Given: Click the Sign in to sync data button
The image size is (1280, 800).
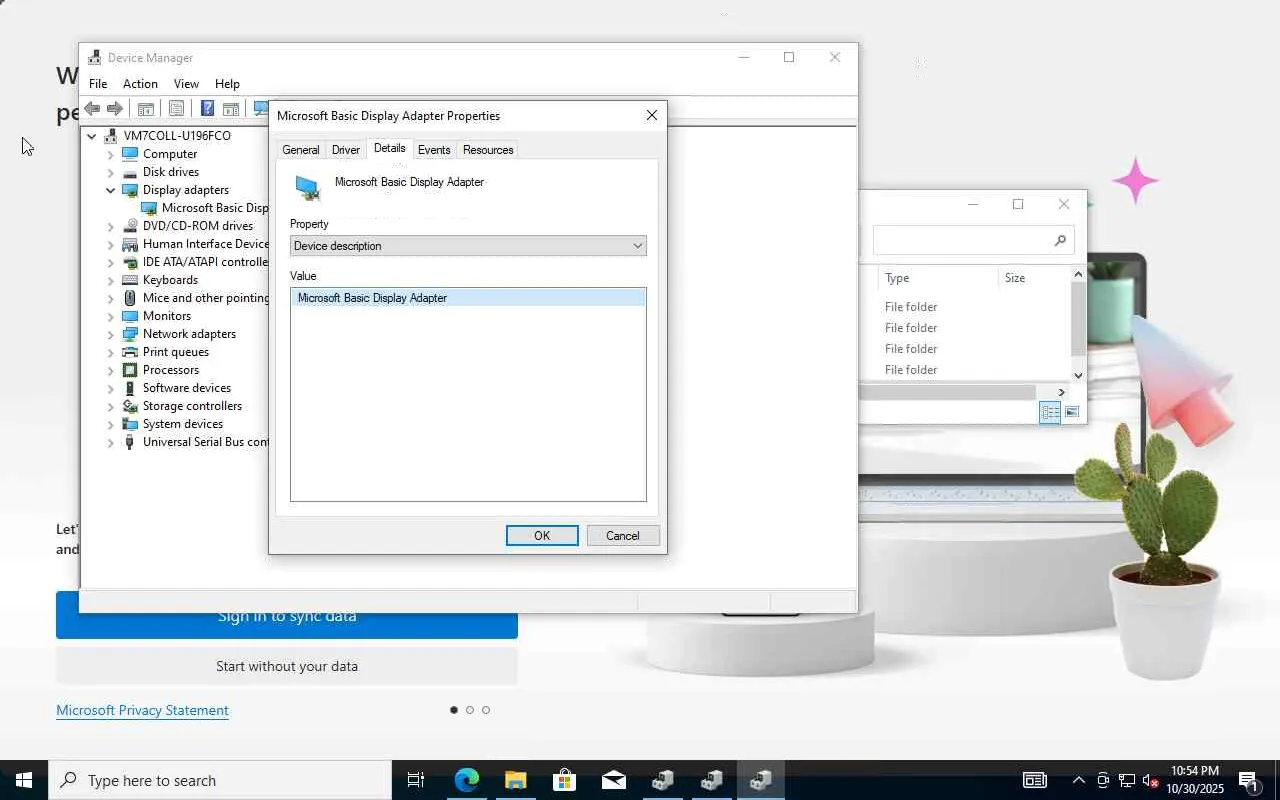Looking at the screenshot, I should tap(287, 616).
